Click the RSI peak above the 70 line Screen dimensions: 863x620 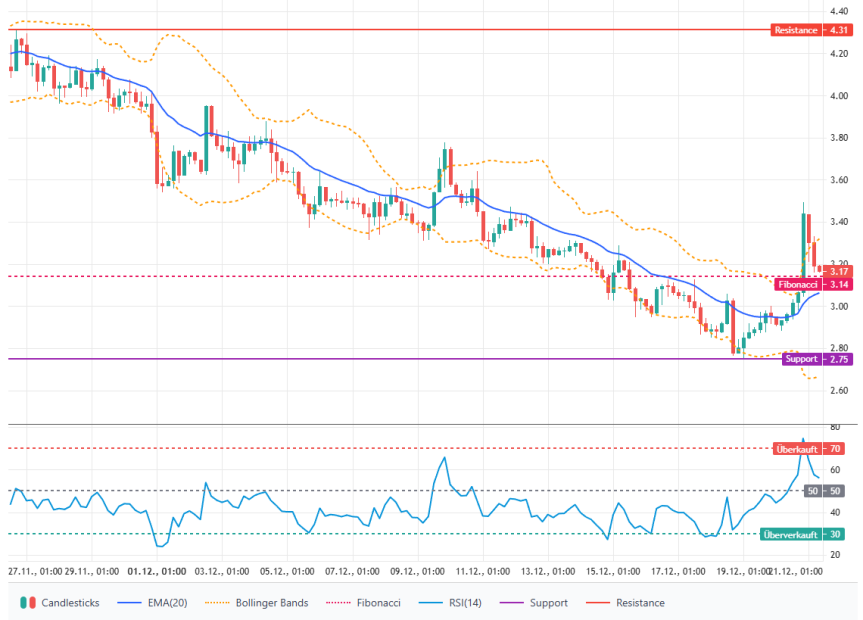point(803,440)
